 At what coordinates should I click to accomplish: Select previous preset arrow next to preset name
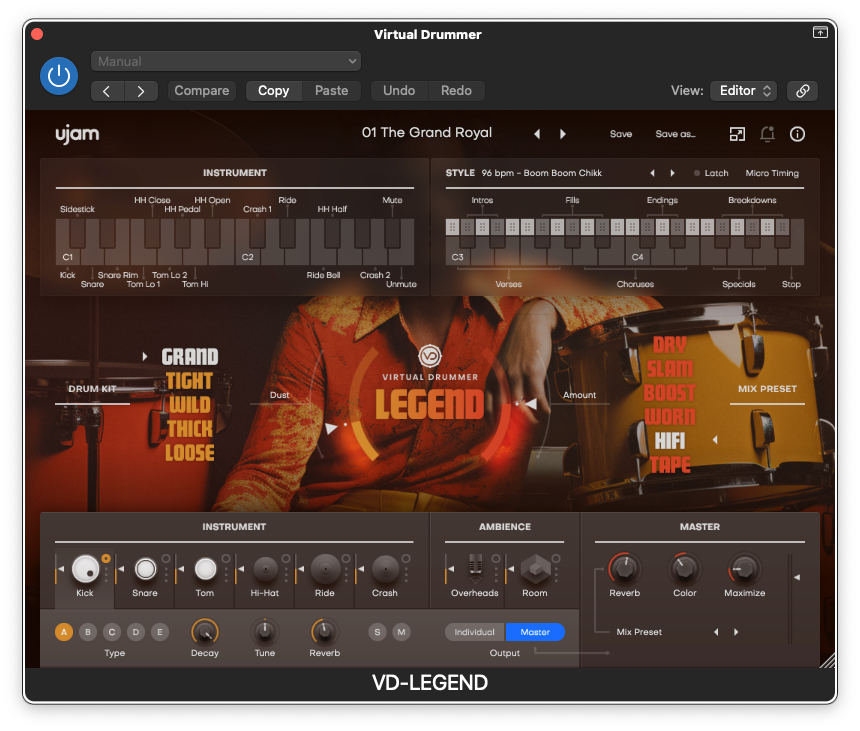[x=537, y=134]
